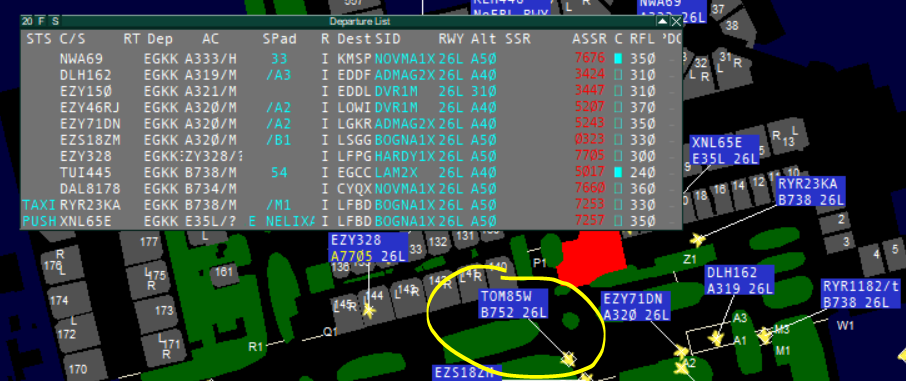Select the RYR23KA aircraft symbol near Z1
The width and height of the screenshot is (906, 381).
point(698,239)
